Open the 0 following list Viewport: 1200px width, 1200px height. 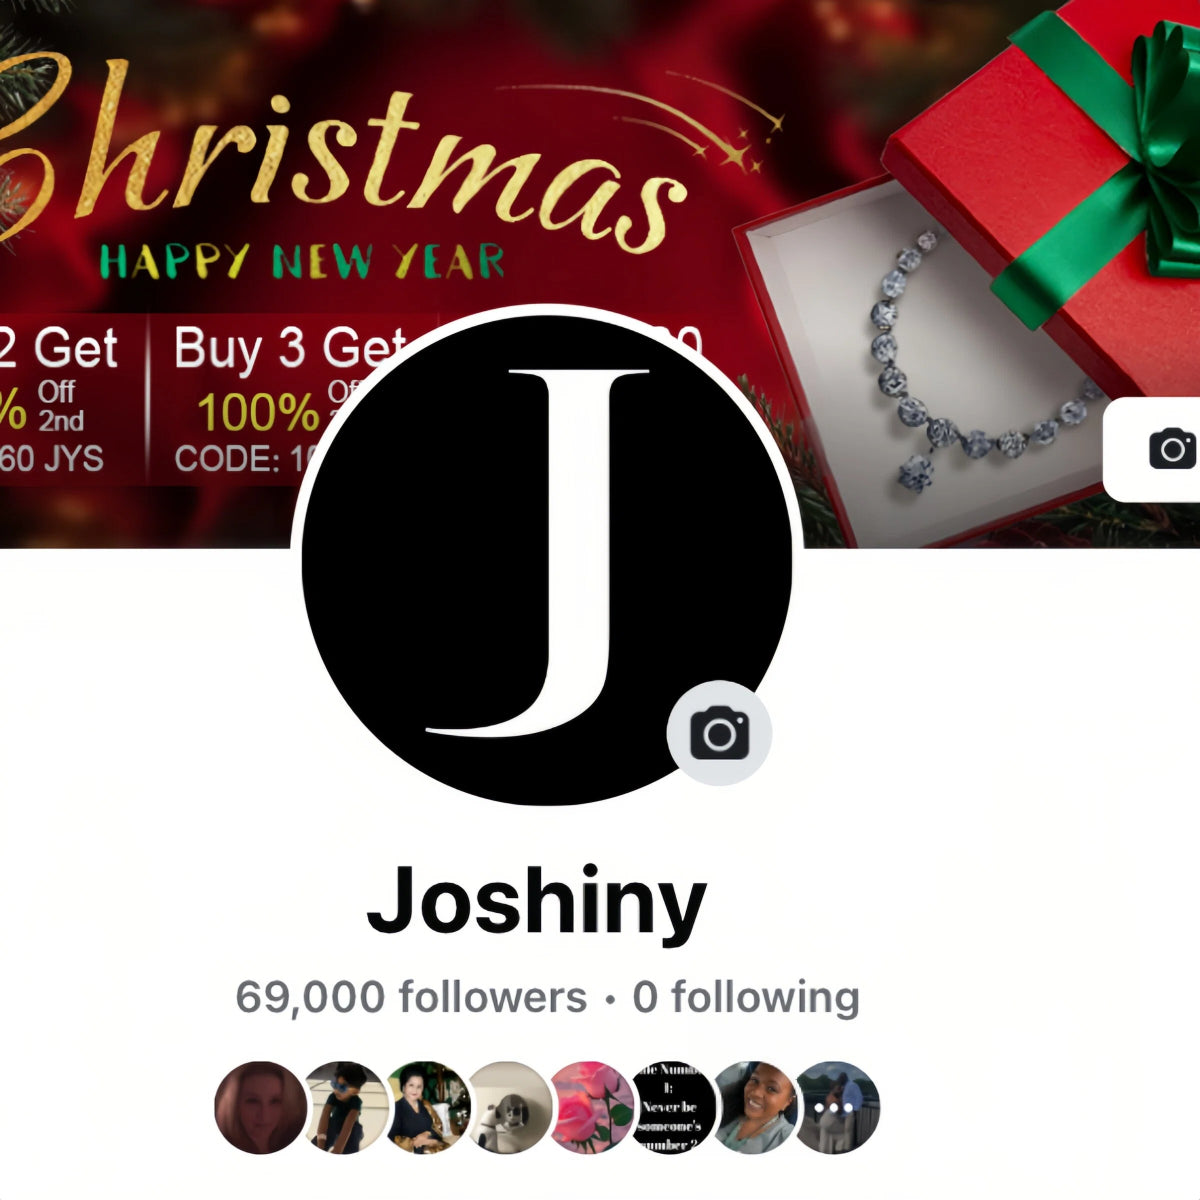coord(746,997)
